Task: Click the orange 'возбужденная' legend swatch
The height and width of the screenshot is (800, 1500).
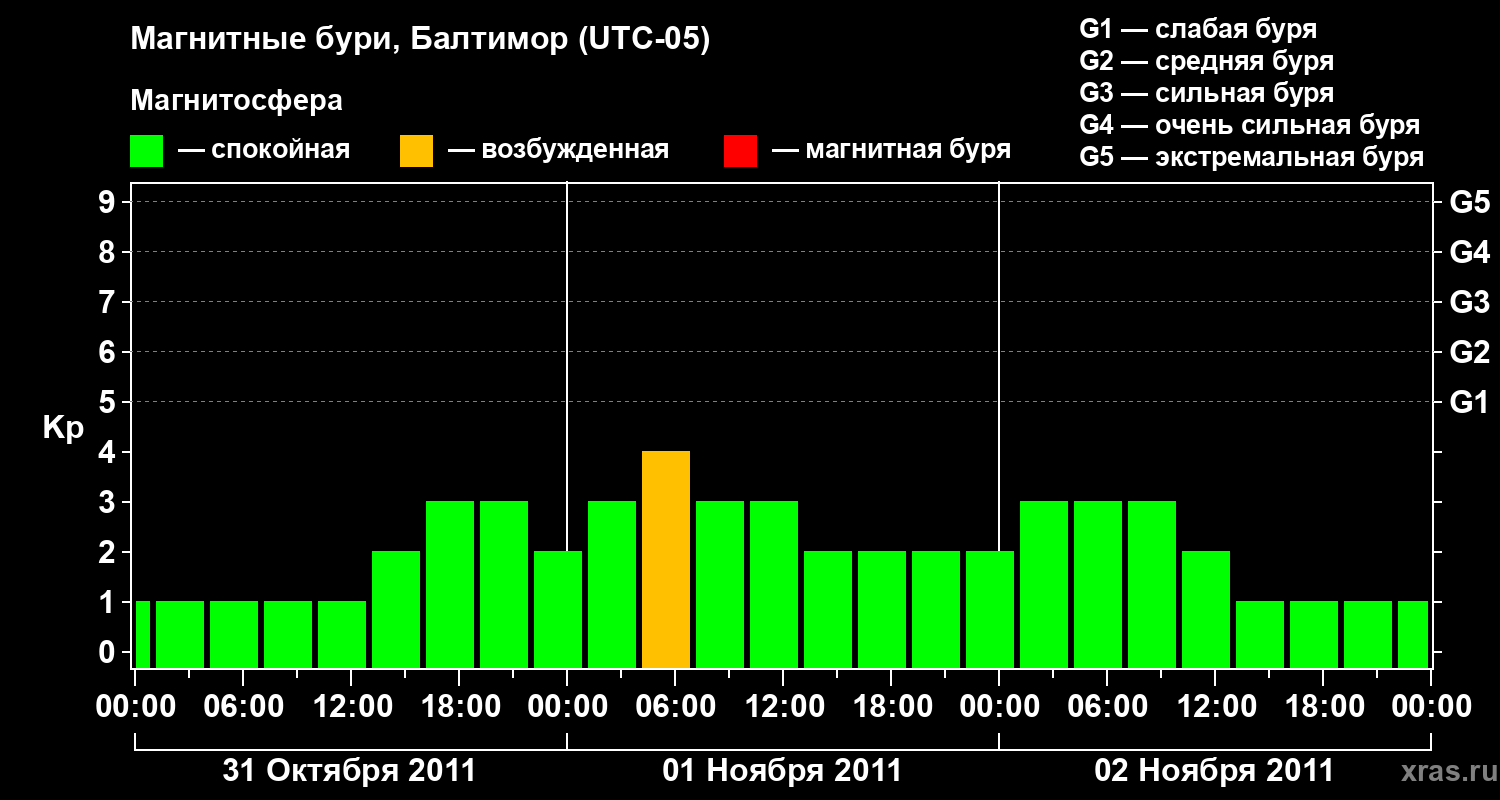Action: tap(416, 151)
